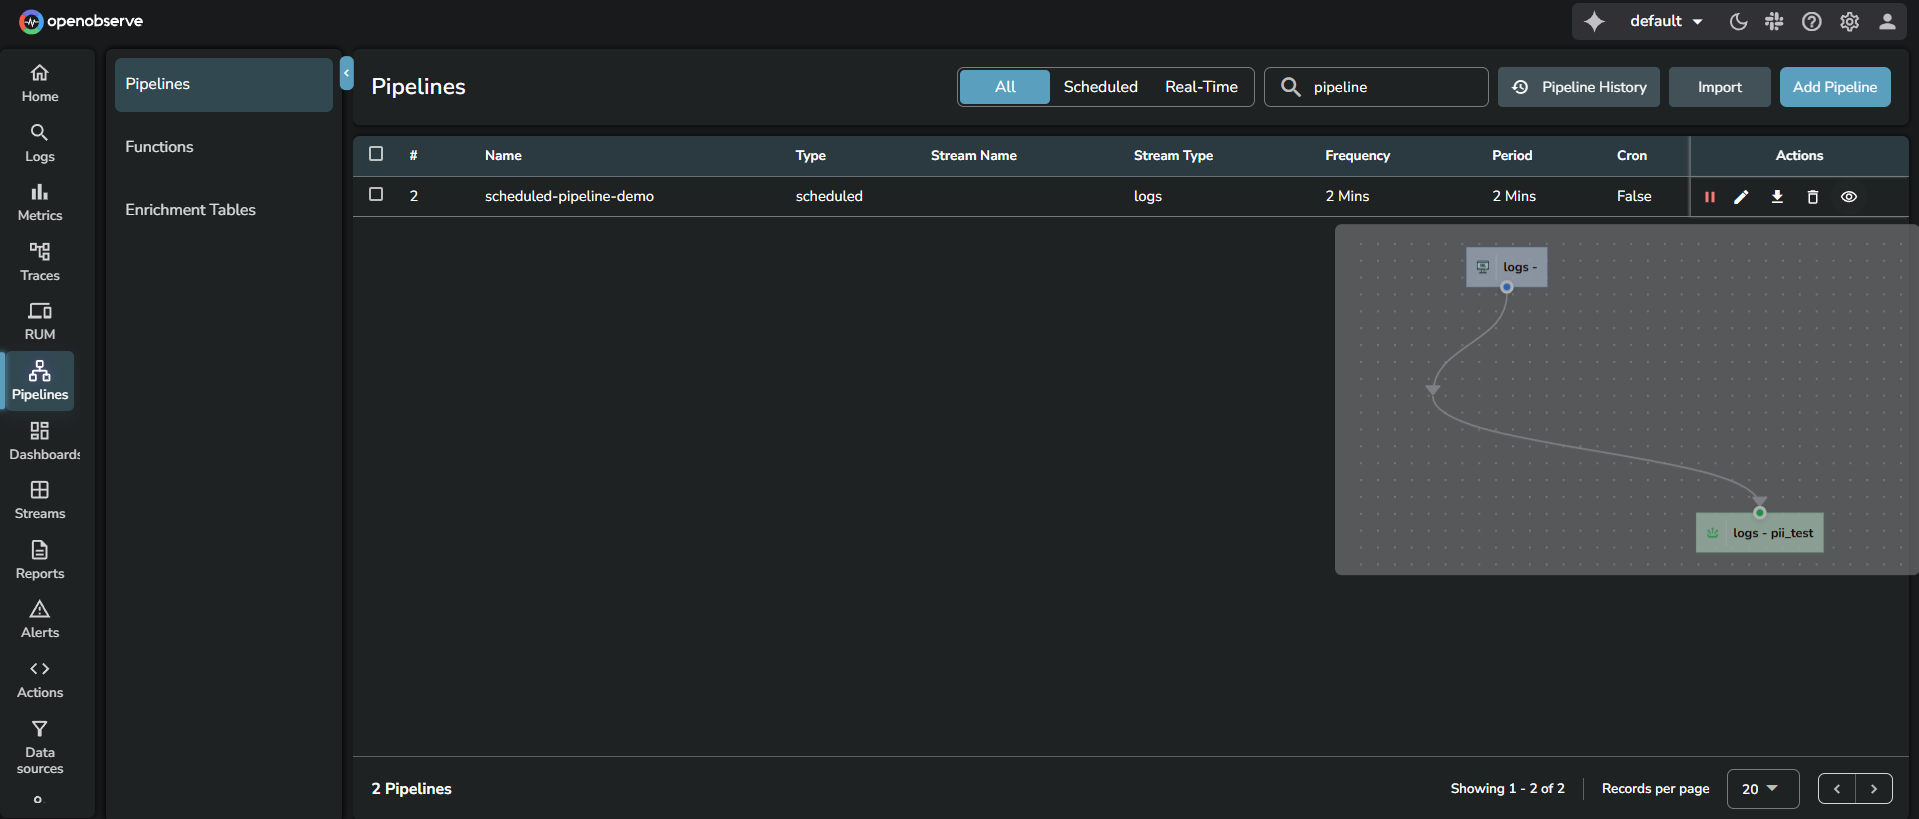Click the 'Showing 1 - 2 of 2' text

pyautogui.click(x=1507, y=788)
